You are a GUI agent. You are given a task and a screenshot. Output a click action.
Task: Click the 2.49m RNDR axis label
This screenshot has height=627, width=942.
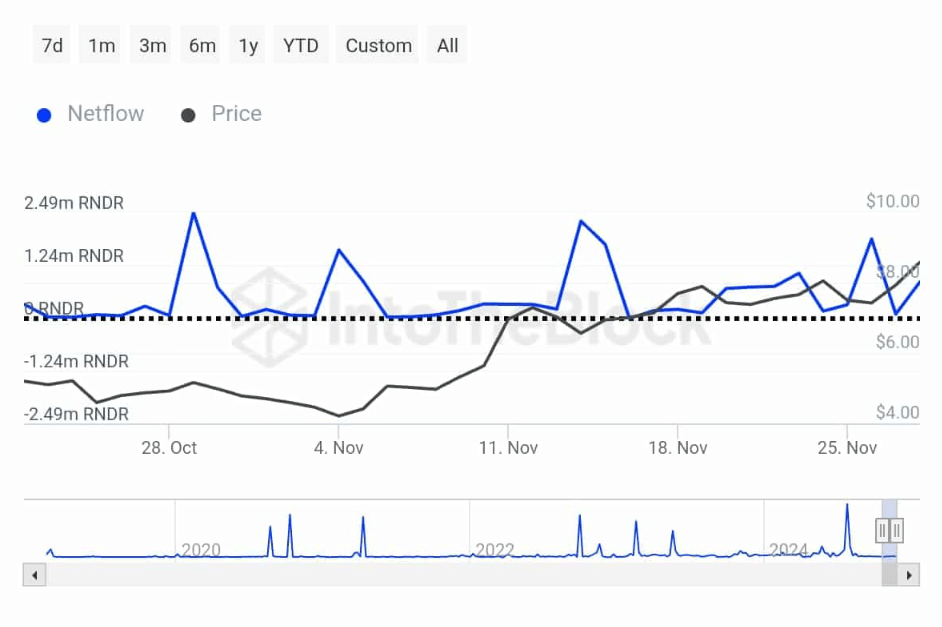pyautogui.click(x=74, y=203)
